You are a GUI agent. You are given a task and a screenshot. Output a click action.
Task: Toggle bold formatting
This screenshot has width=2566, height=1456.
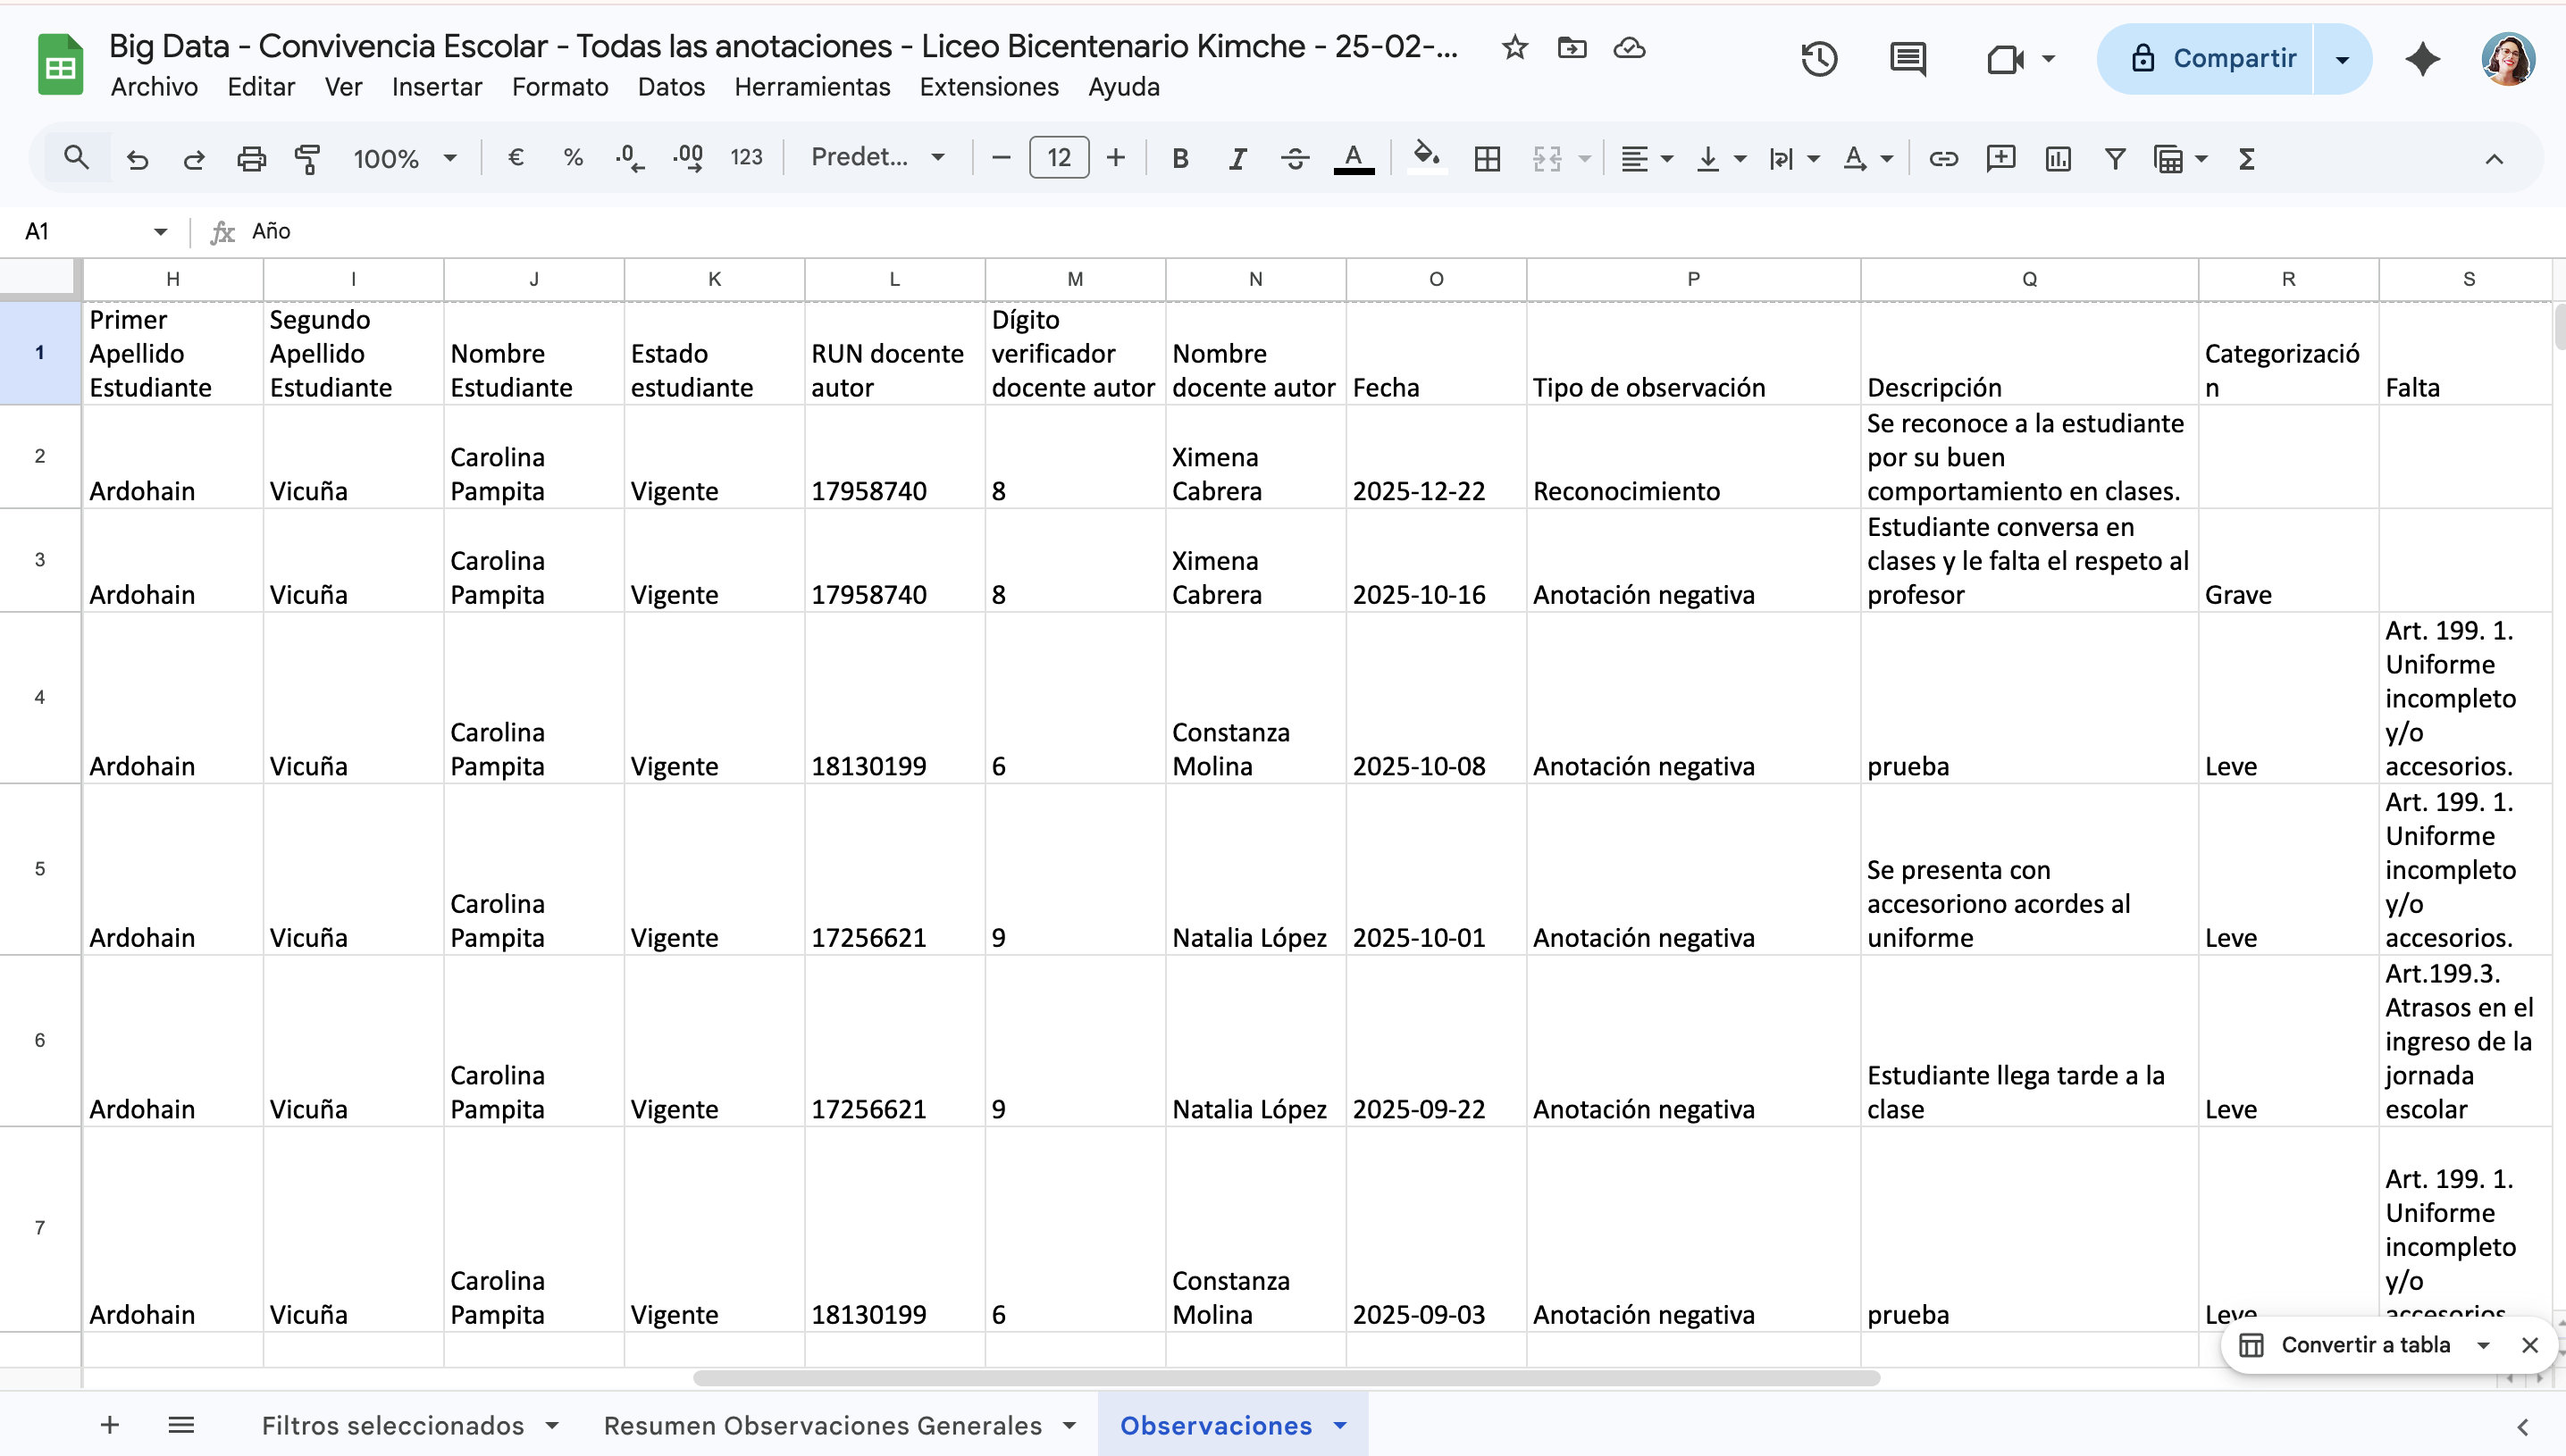click(x=1180, y=158)
